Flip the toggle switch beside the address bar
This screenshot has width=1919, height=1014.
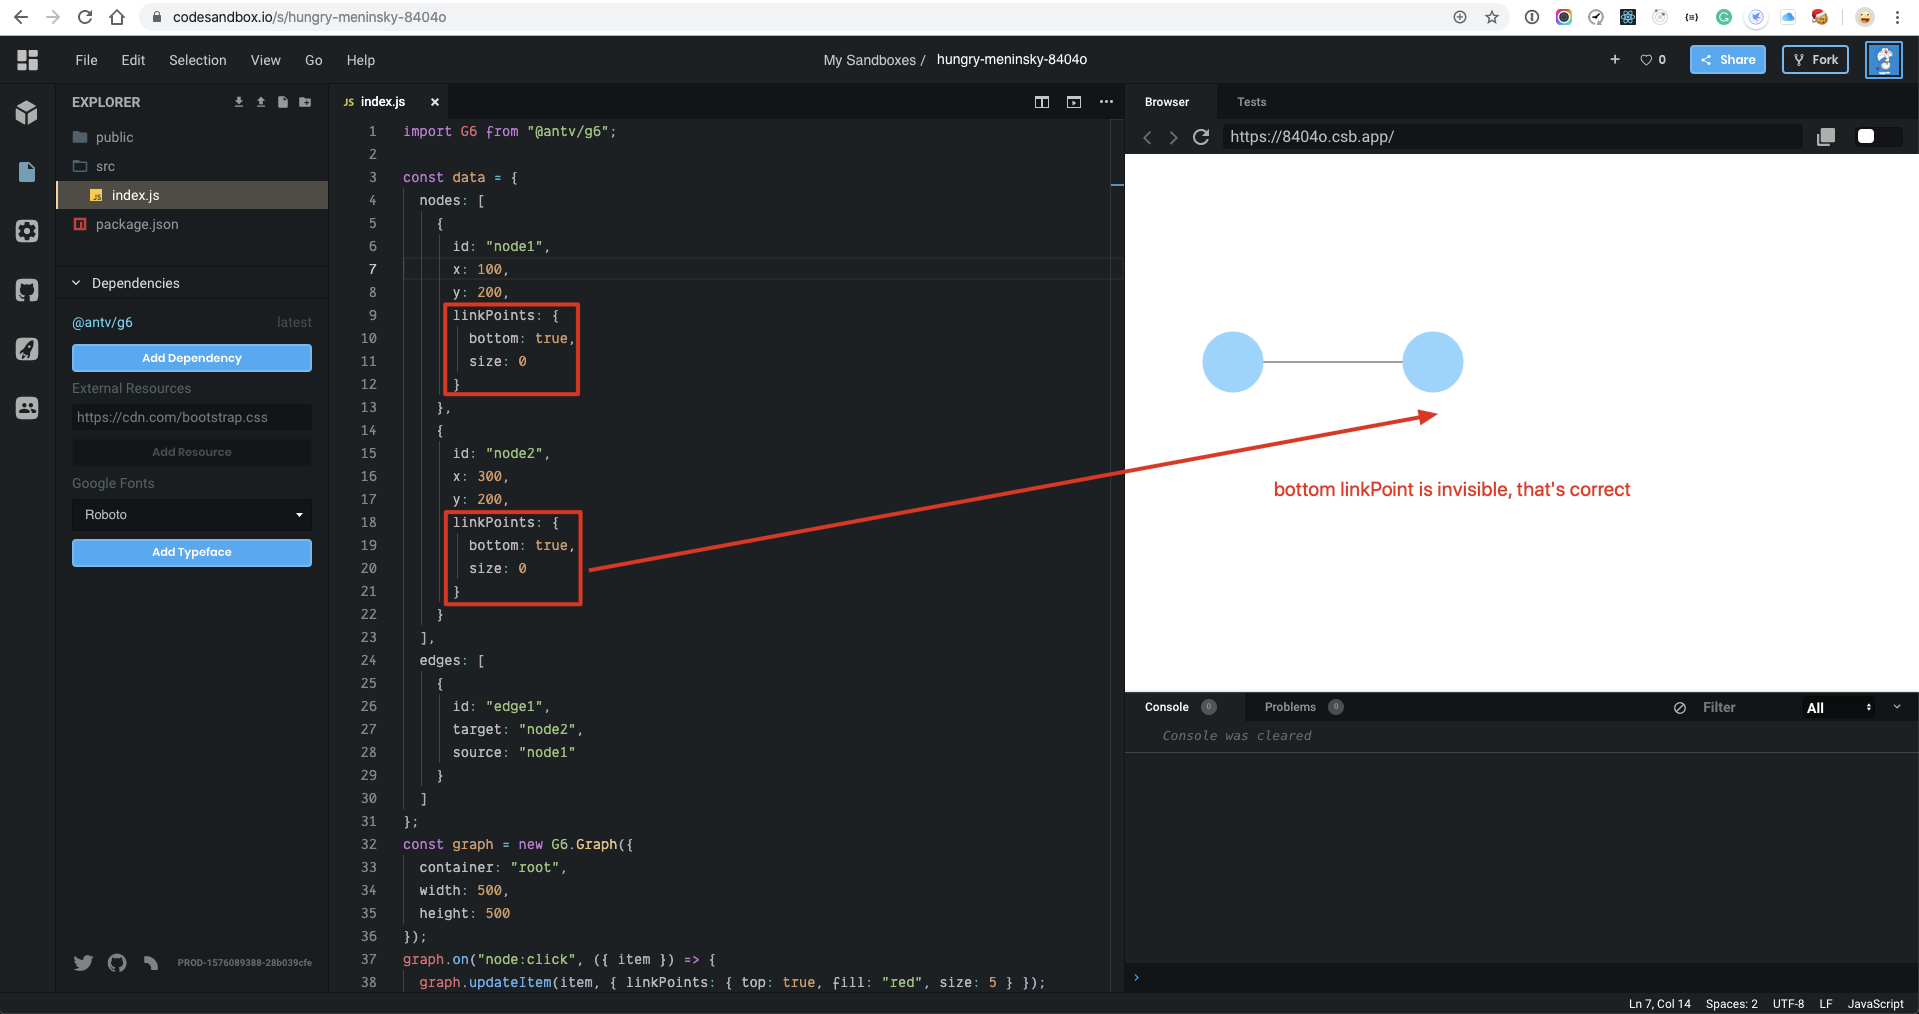1871,137
